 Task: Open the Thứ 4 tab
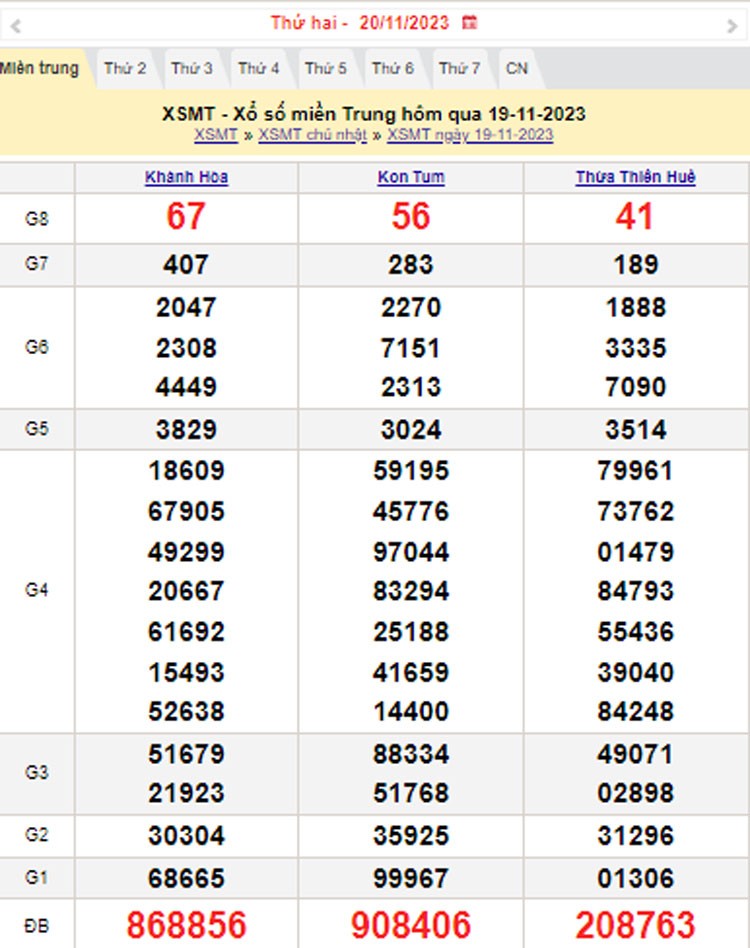coord(259,68)
